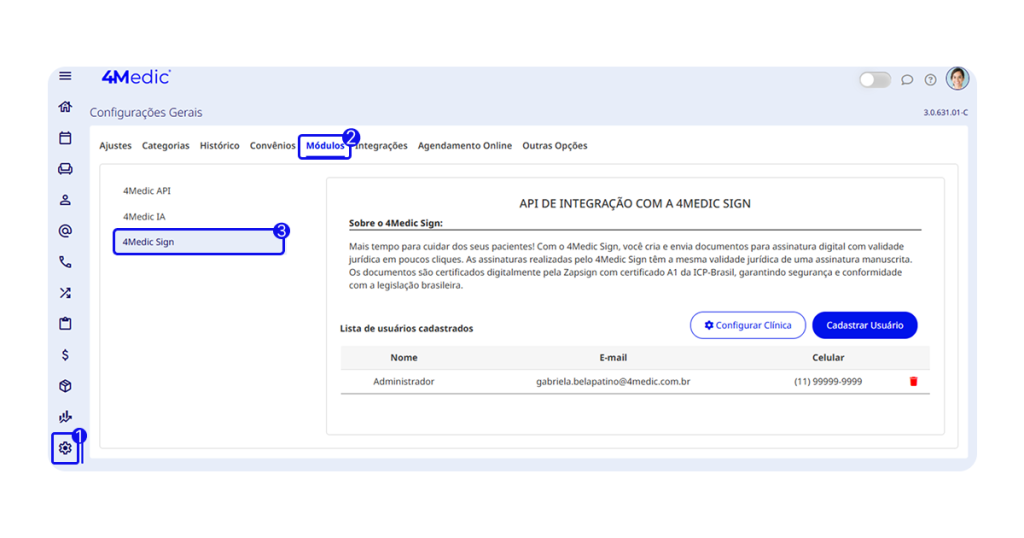This screenshot has width=1024, height=538.
Task: Switch to the Ajustes tab
Action: 116,146
